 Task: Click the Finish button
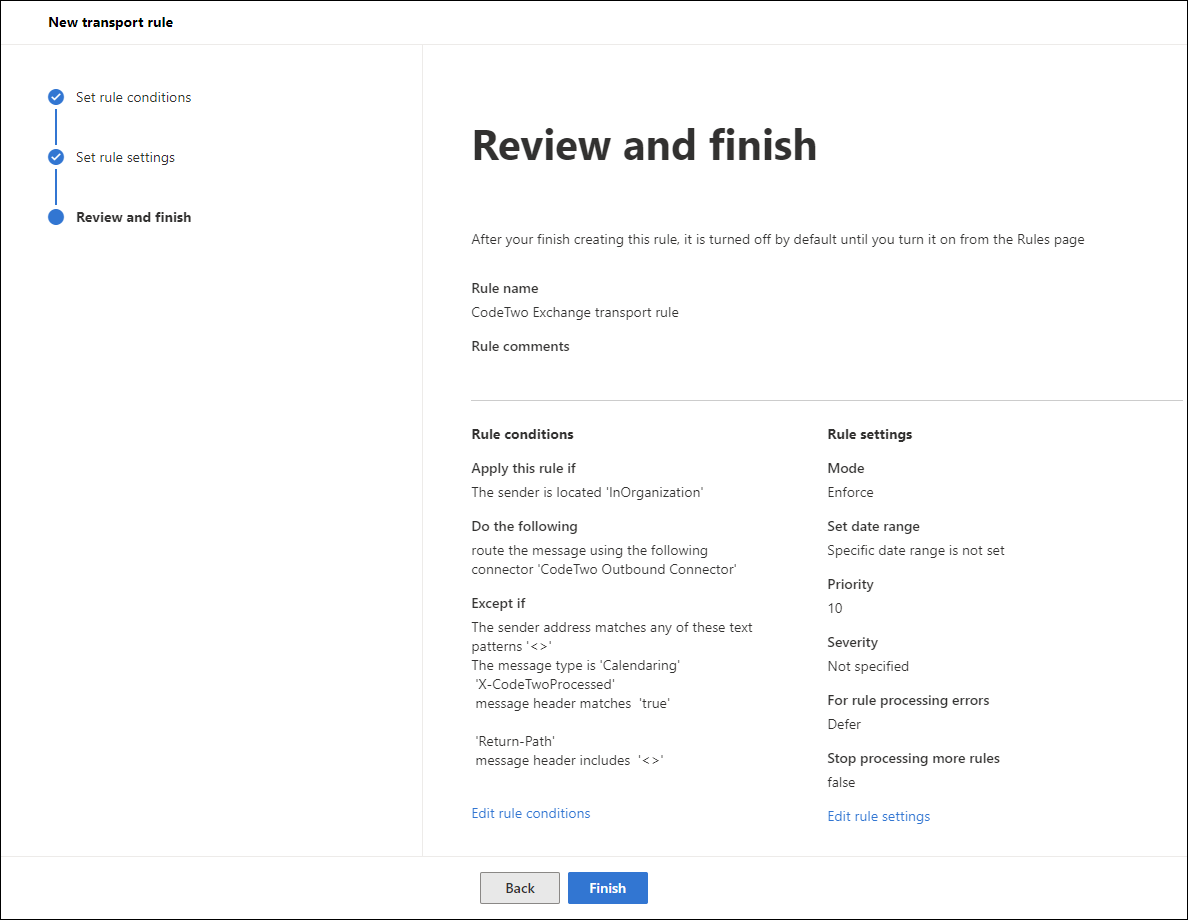coord(608,887)
